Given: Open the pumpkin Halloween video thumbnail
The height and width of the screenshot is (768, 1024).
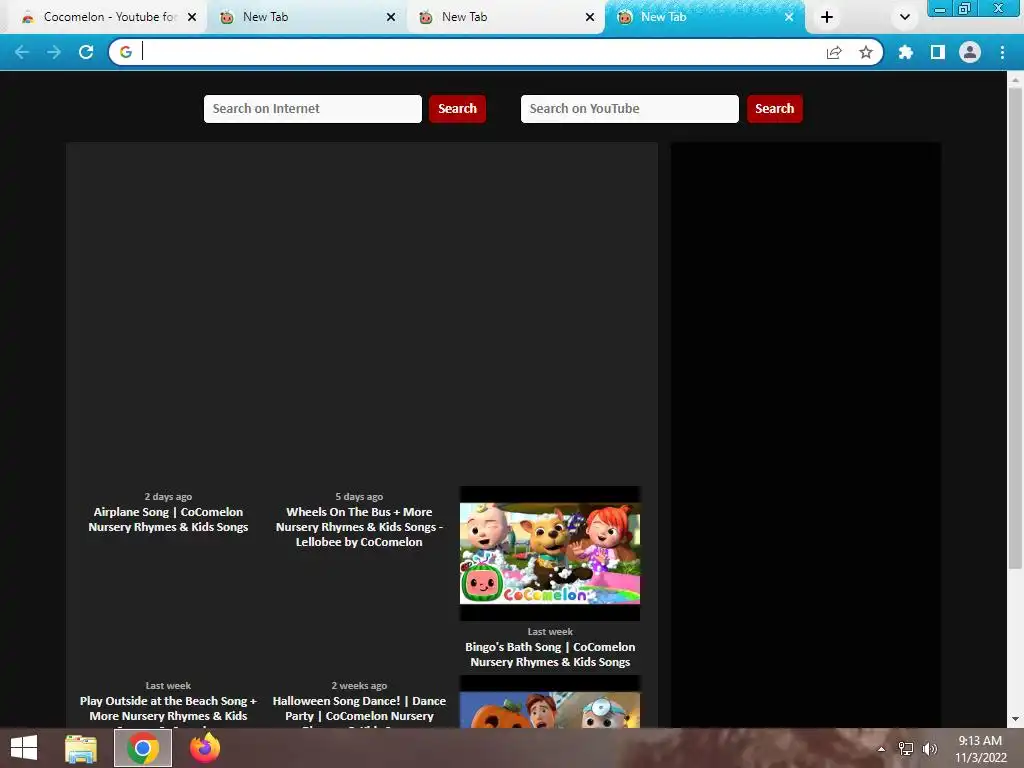Looking at the screenshot, I should click(x=550, y=702).
